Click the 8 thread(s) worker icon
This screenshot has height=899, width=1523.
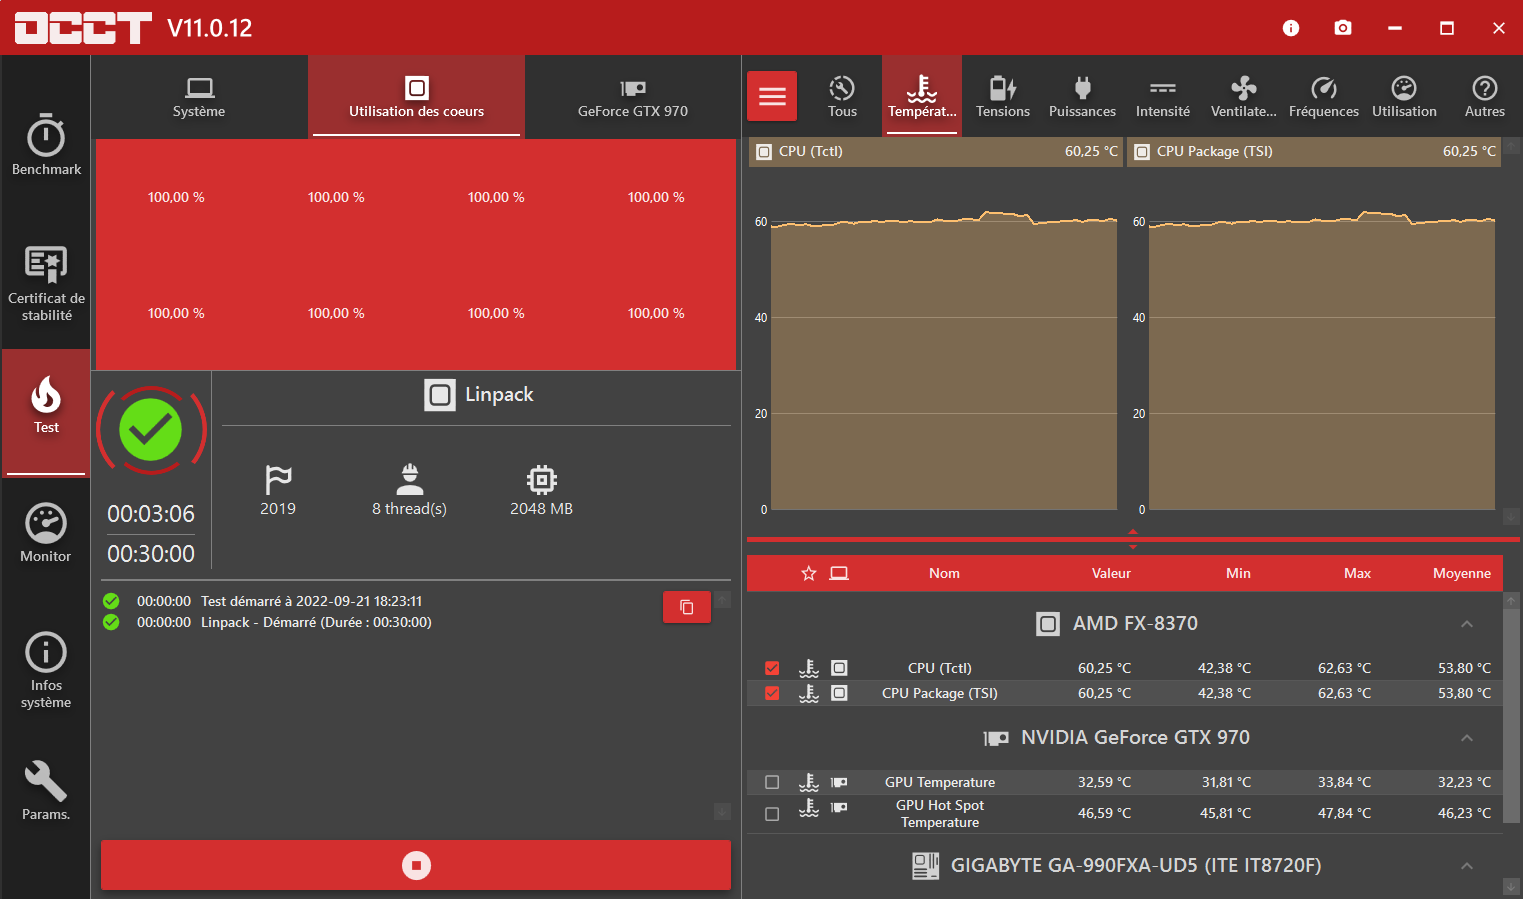pos(410,479)
